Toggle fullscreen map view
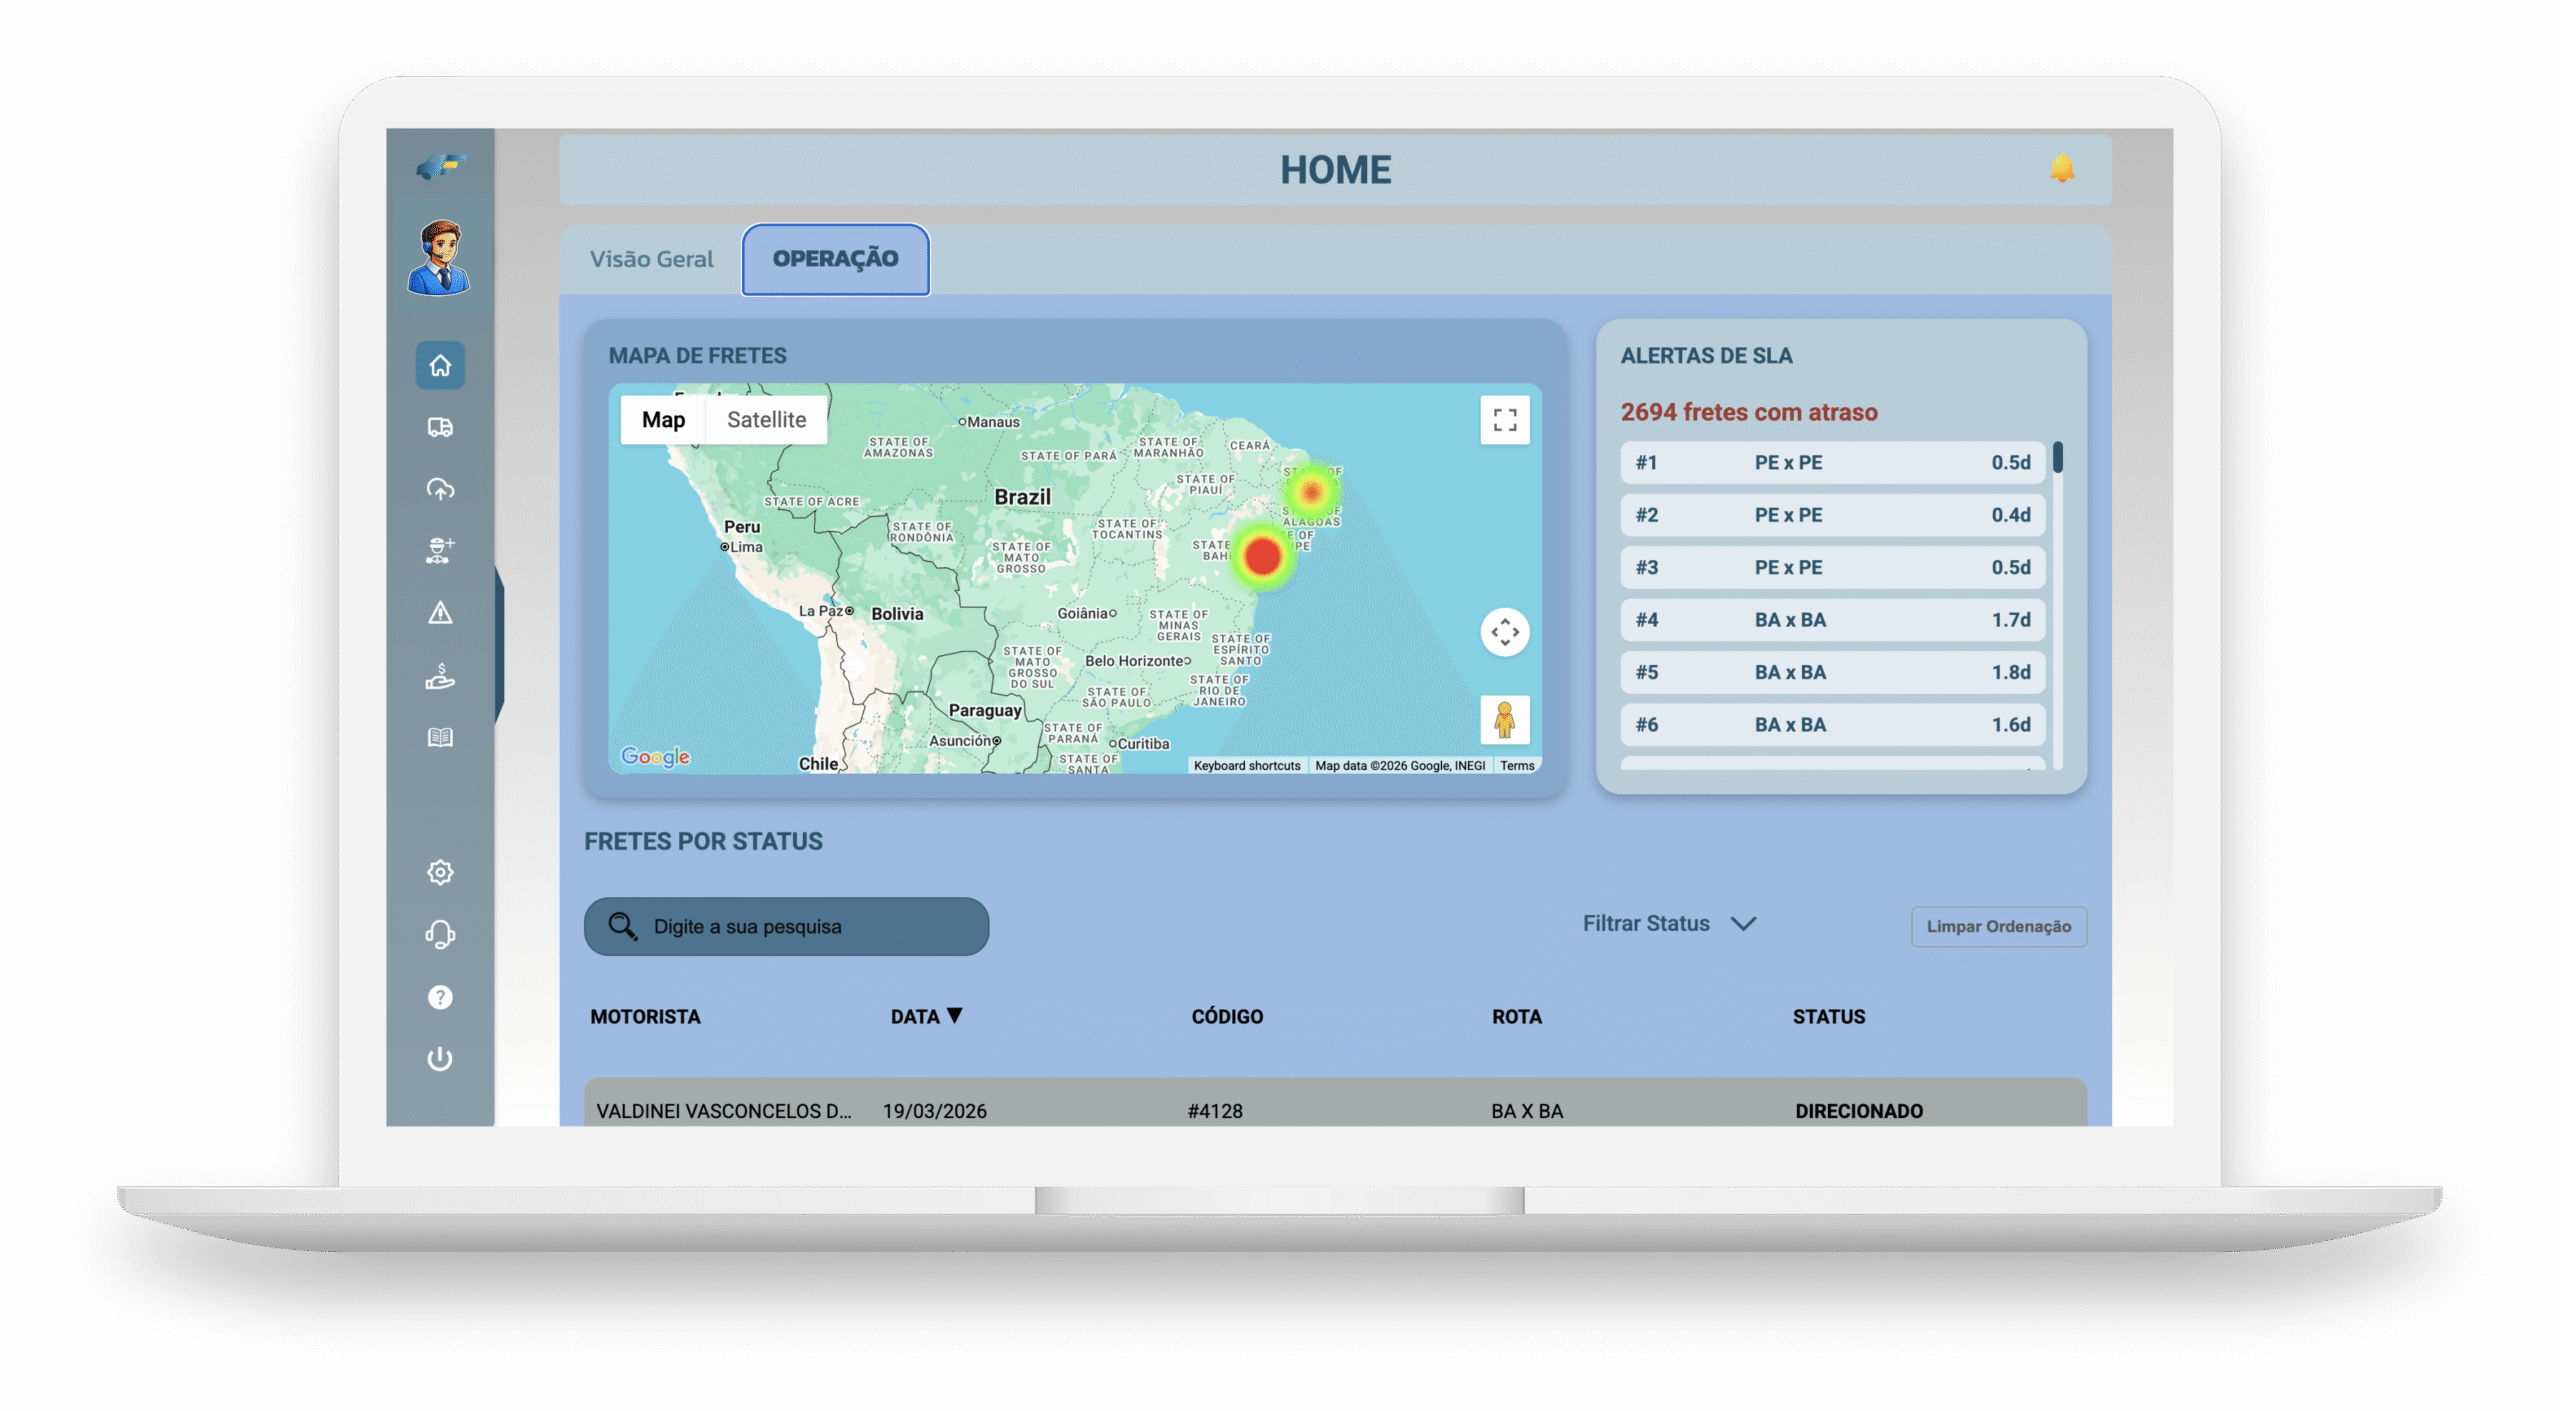This screenshot has width=2560, height=1411. 1504,420
